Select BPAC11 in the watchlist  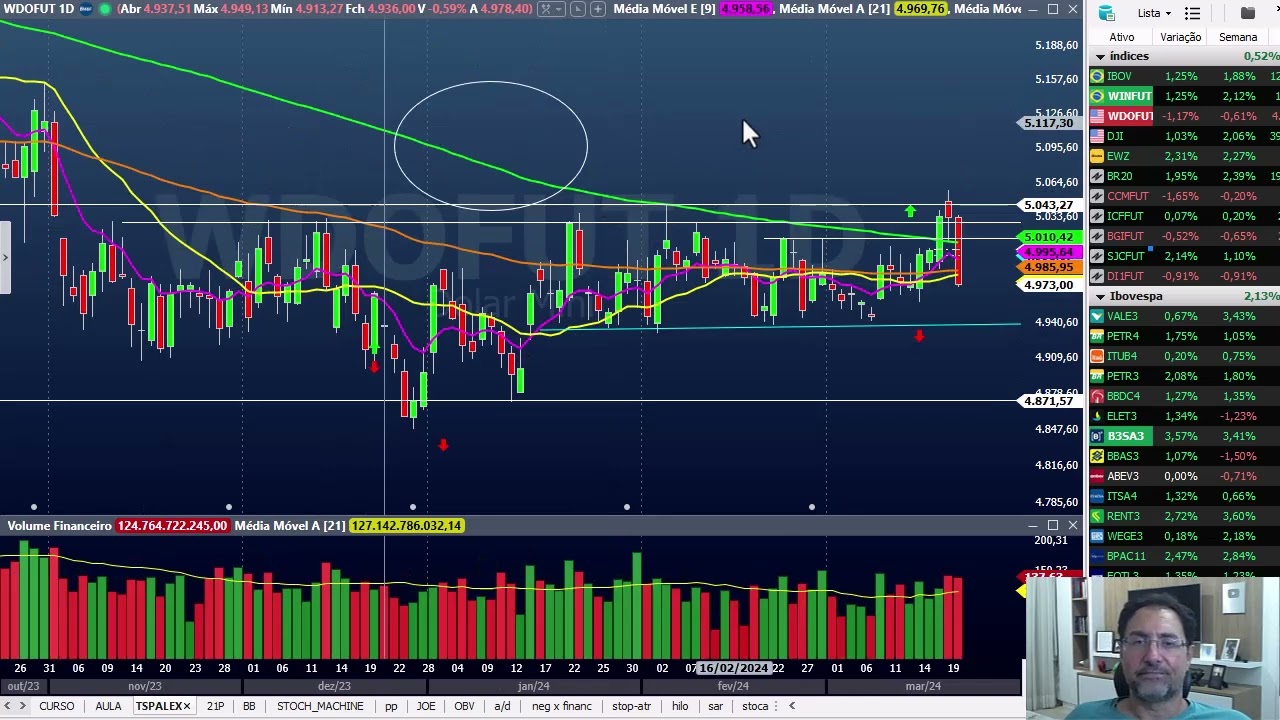coord(1126,556)
